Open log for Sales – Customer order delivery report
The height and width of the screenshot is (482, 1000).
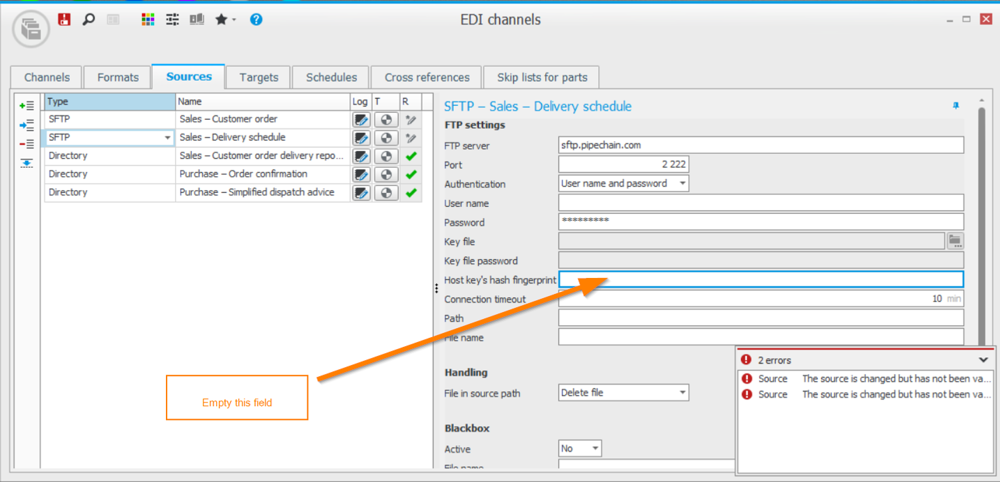click(362, 156)
